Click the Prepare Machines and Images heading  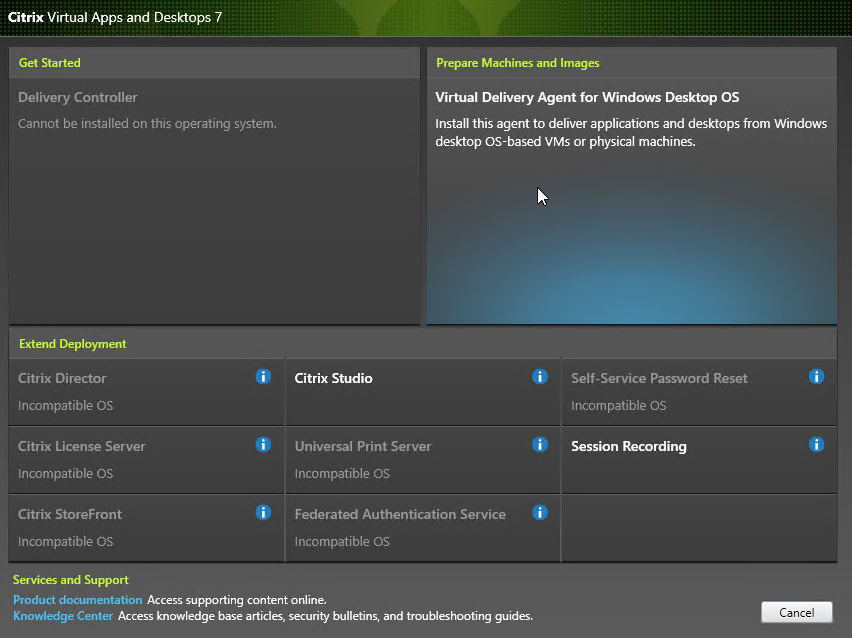pyautogui.click(x=518, y=63)
